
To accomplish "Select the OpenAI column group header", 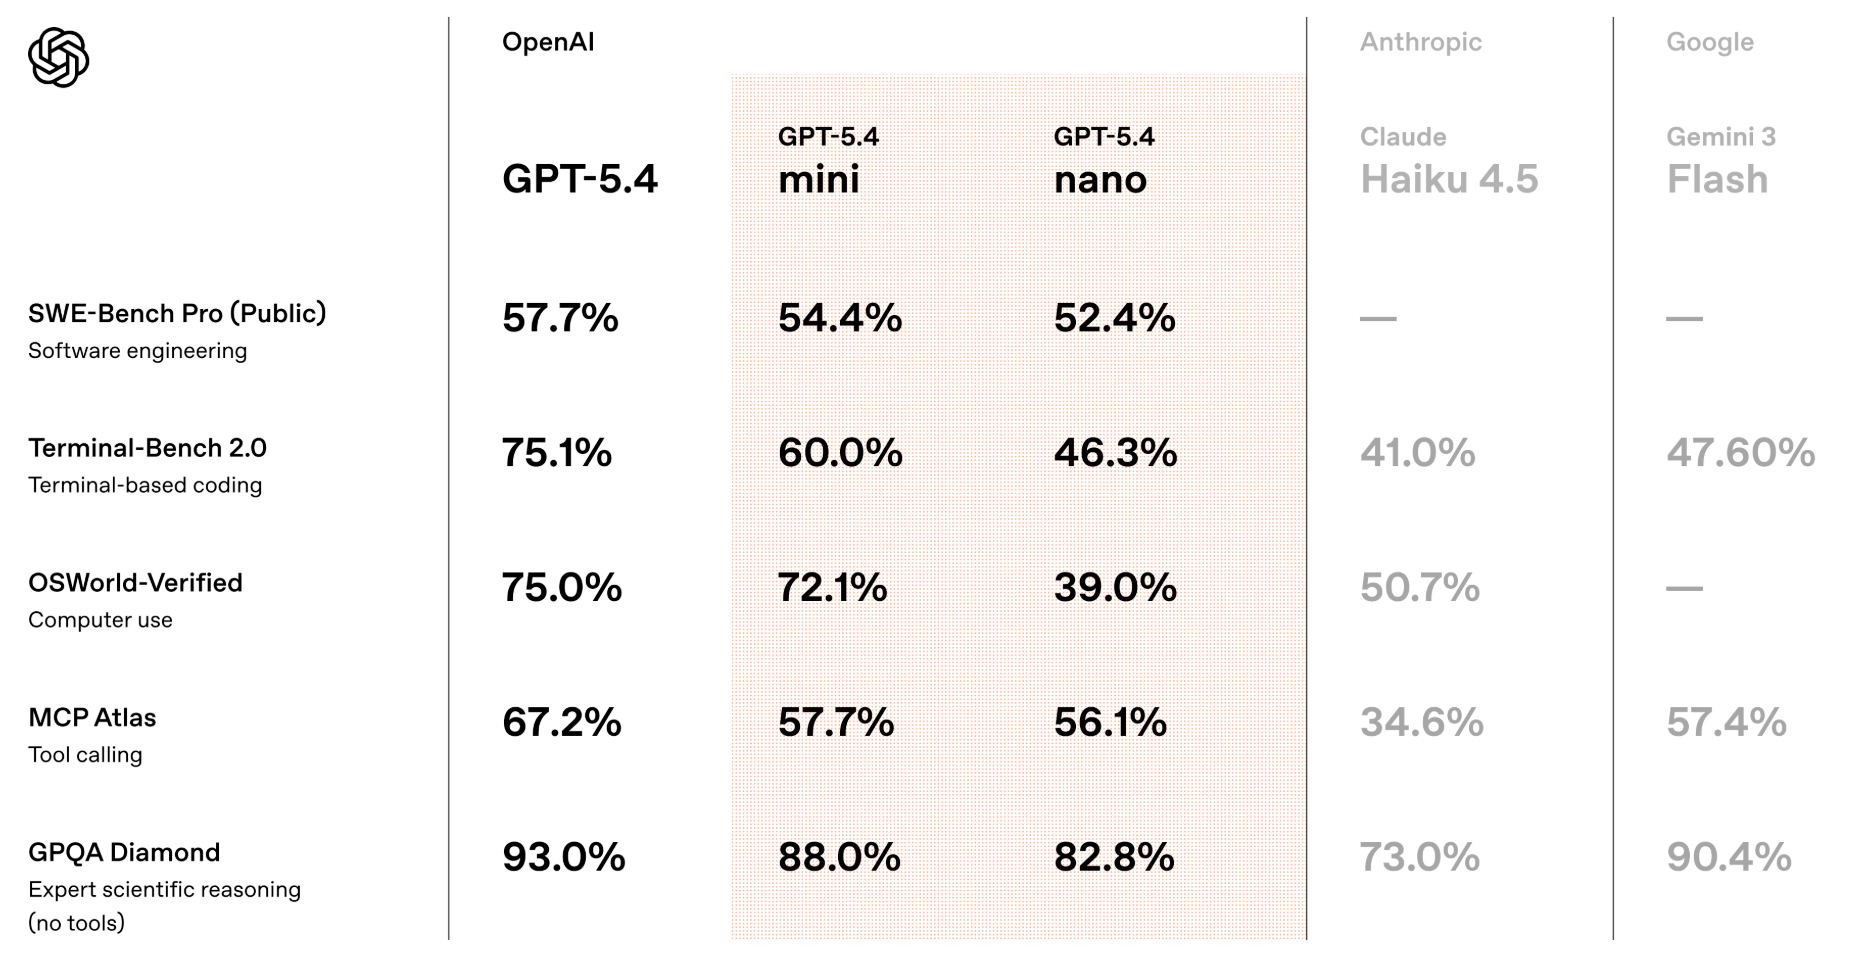I will [x=547, y=42].
